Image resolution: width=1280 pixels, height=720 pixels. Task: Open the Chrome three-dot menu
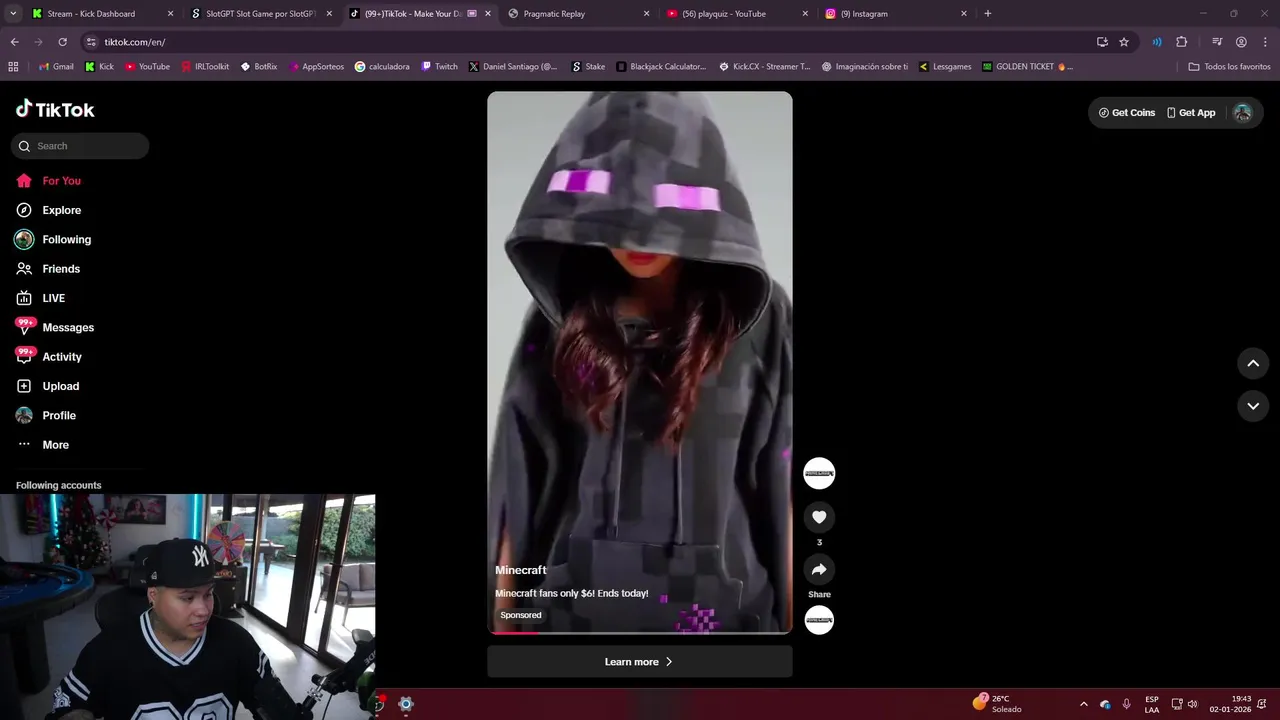coord(1264,42)
